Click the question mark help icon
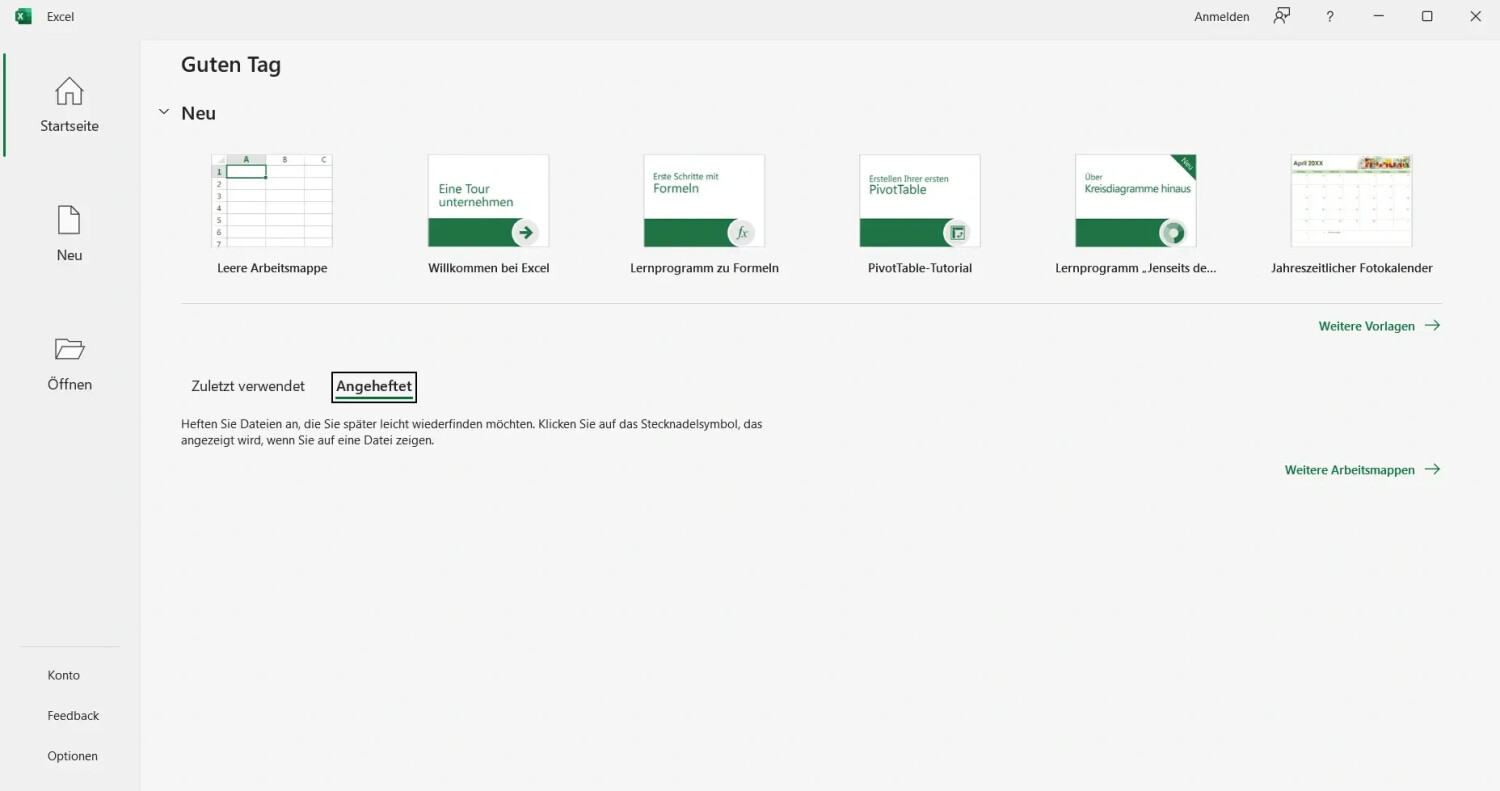The height and width of the screenshot is (791, 1500). point(1329,16)
